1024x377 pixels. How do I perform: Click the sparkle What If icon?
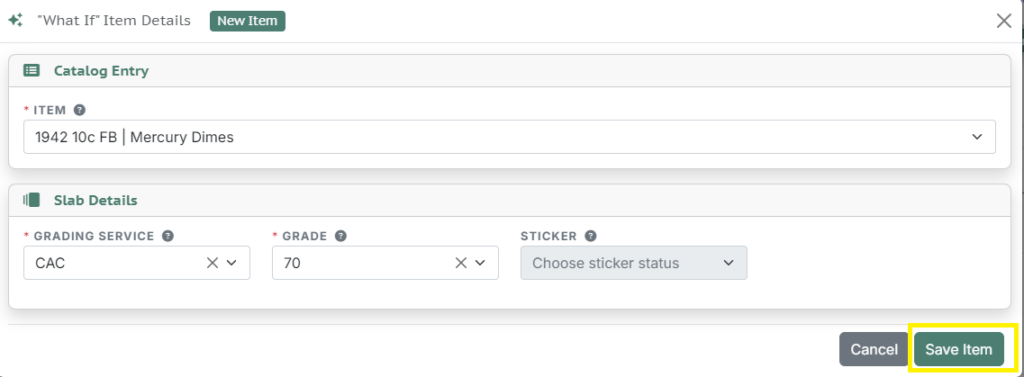(16, 20)
